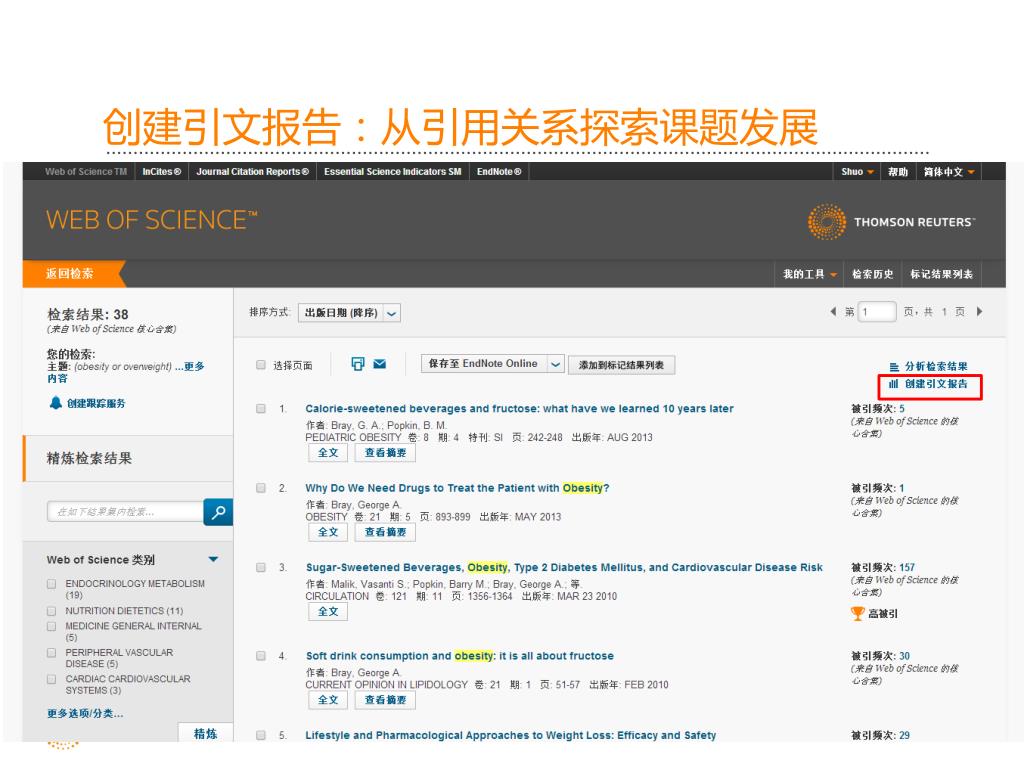Open 保存至 EndNote Online dropdown arrow
This screenshot has width=1024, height=768.
[555, 364]
